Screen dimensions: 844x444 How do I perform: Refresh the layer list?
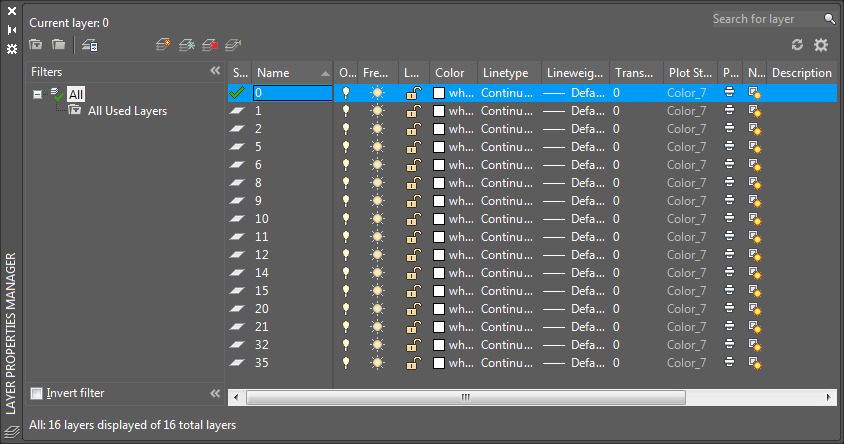797,45
